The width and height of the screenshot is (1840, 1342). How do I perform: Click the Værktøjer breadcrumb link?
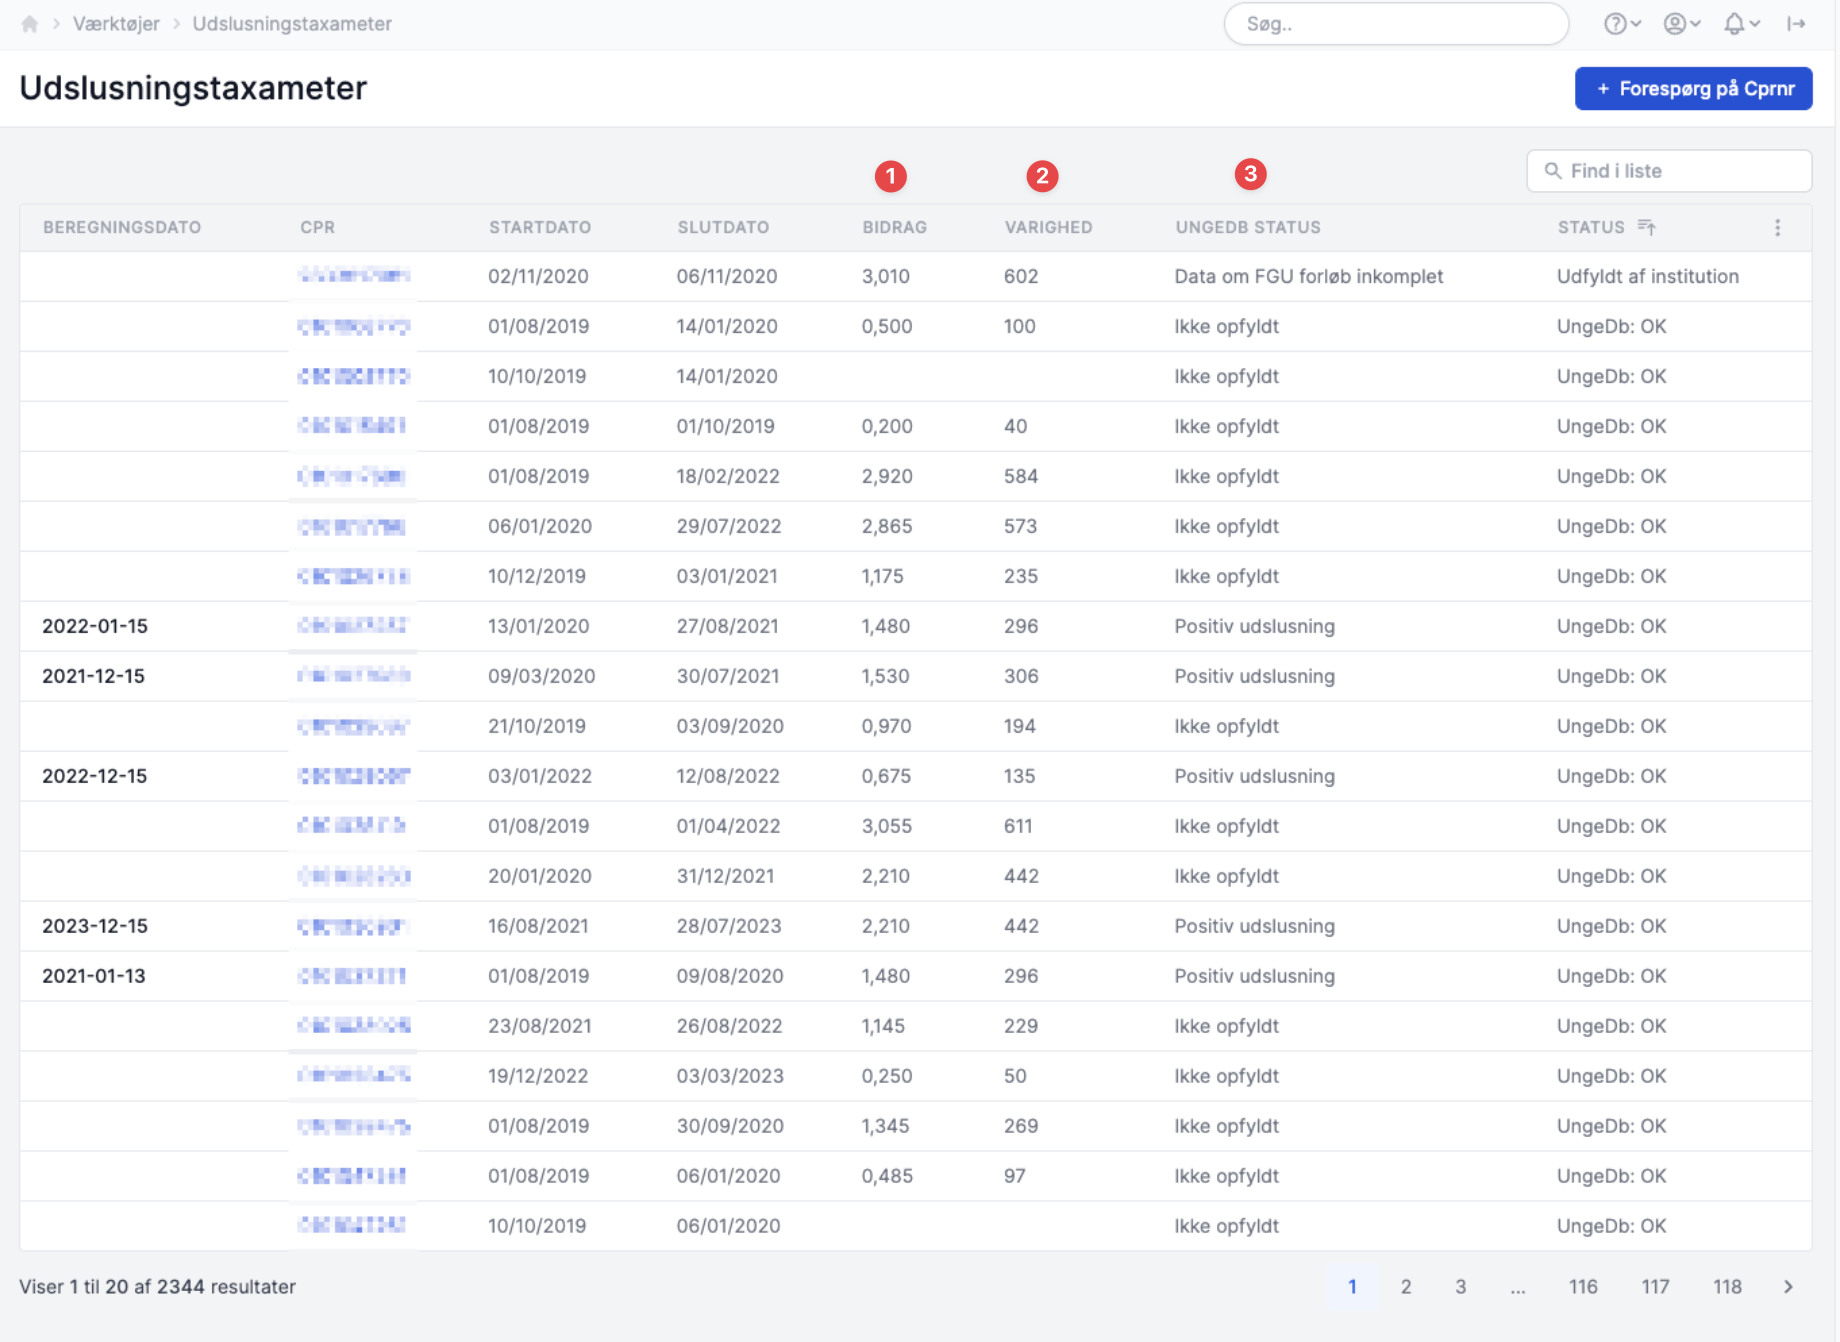click(x=116, y=24)
